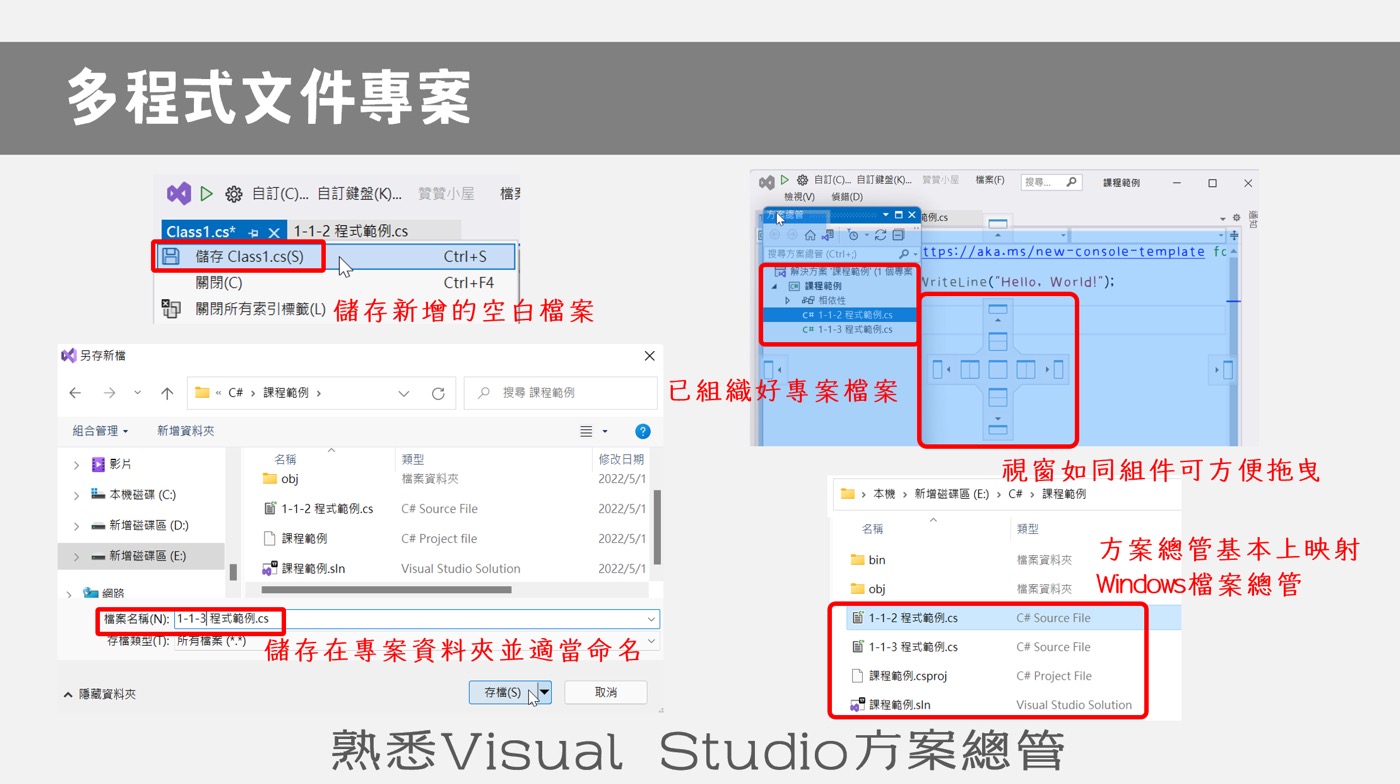Click 隱藏資料夾 toggle
Viewport: 1400px width, 784px height.
coord(100,694)
